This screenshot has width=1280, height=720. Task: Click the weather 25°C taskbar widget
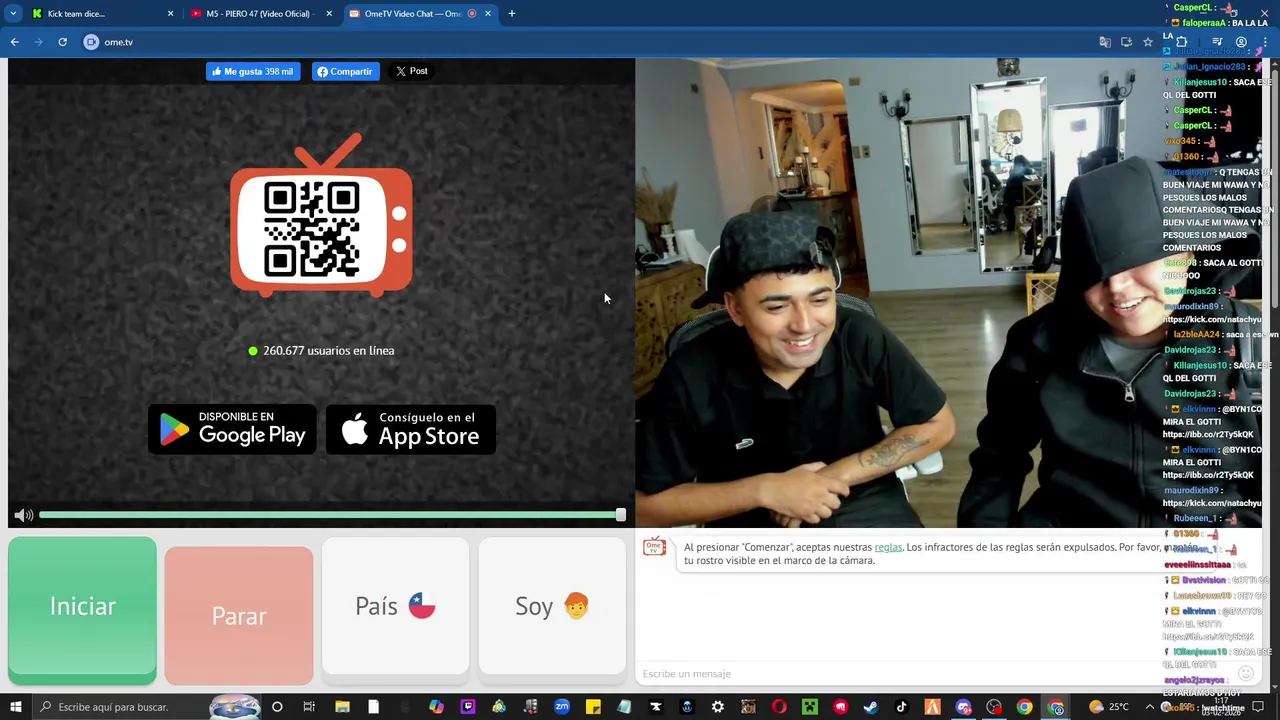[1108, 707]
